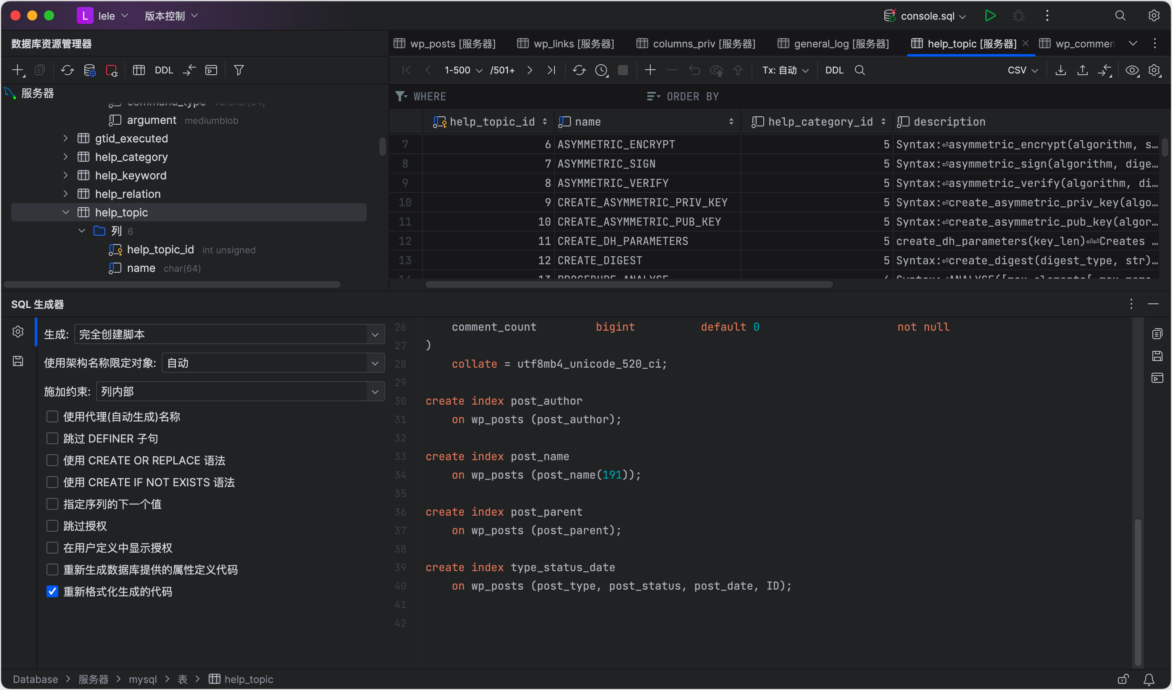Open the query console icon in explorer
1172x690 pixels.
tap(212, 70)
